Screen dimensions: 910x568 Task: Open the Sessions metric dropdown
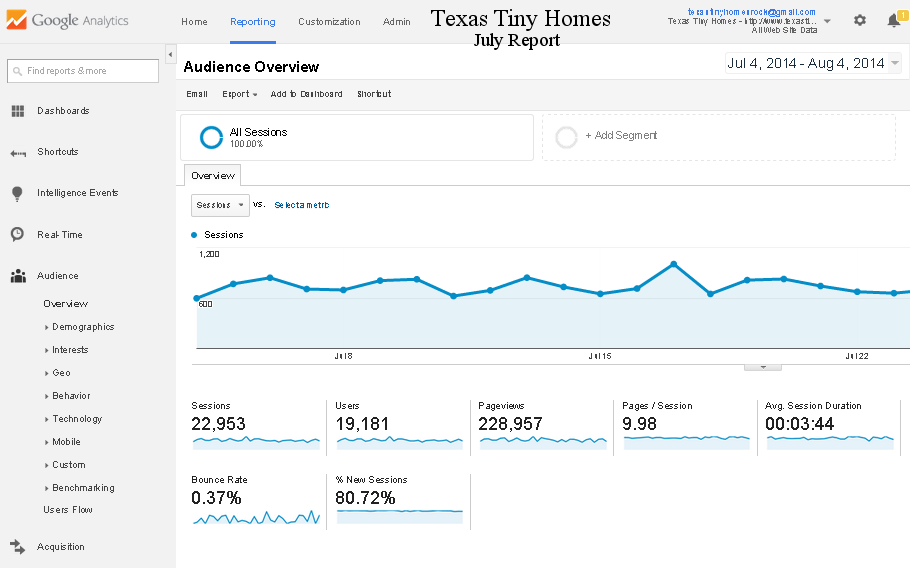(221, 205)
